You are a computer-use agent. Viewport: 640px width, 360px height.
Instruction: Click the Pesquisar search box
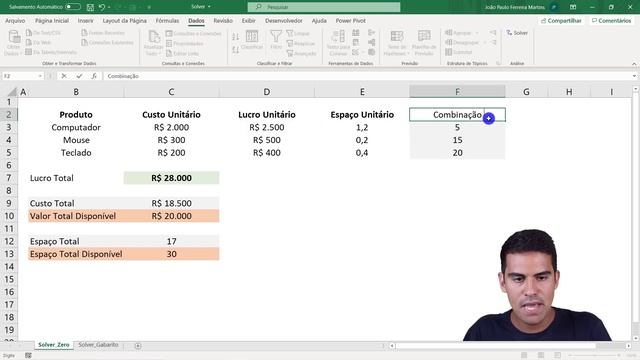pos(324,7)
